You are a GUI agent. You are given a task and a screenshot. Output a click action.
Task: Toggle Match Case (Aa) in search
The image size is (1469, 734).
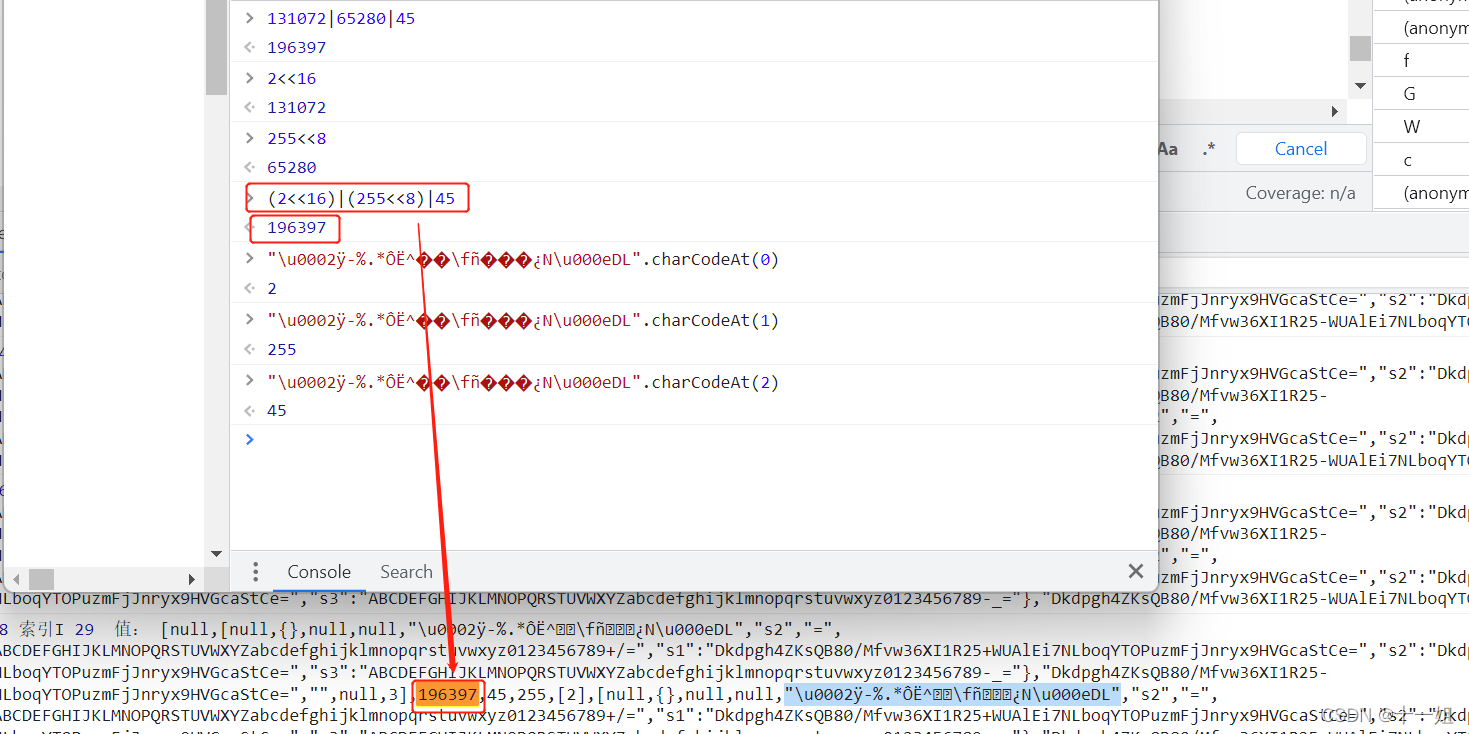click(x=1167, y=149)
